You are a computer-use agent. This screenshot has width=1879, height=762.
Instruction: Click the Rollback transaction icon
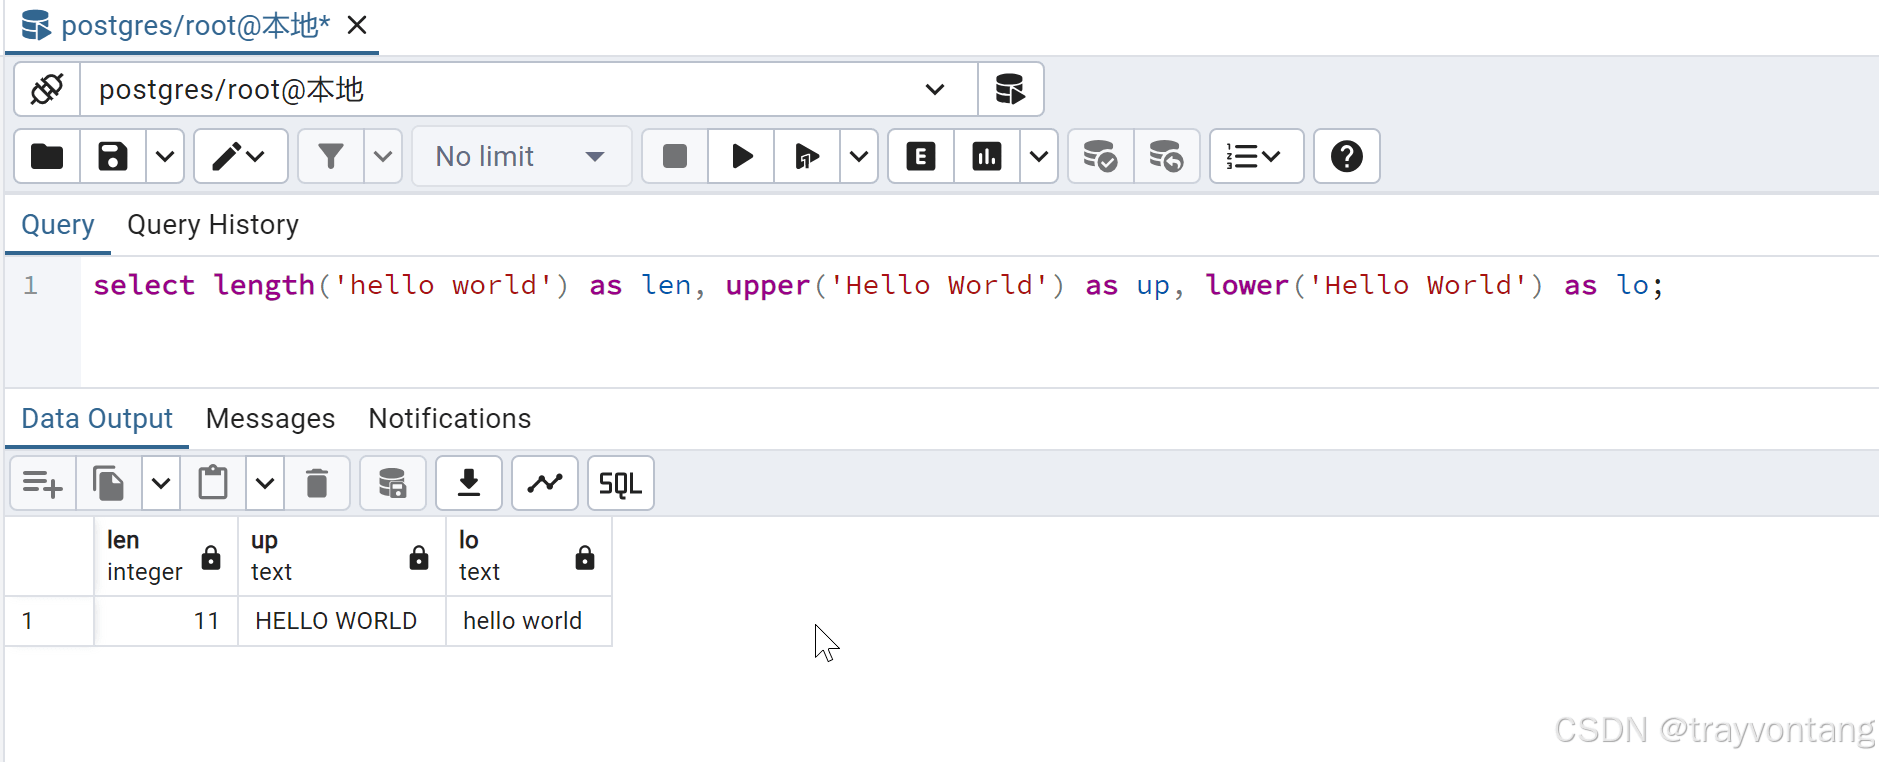[1167, 156]
